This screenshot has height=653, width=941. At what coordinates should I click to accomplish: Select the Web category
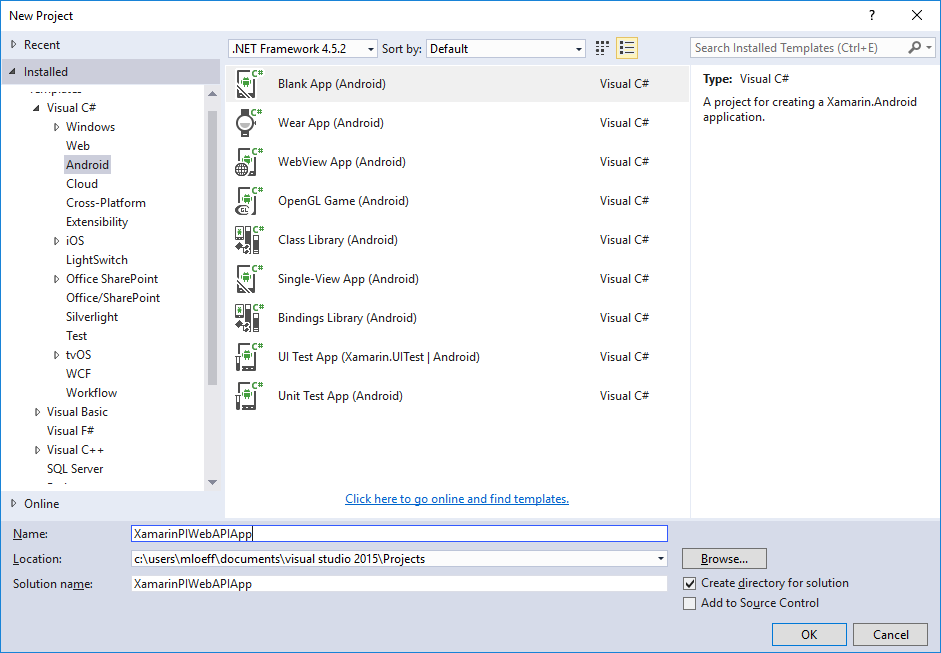[x=78, y=146]
